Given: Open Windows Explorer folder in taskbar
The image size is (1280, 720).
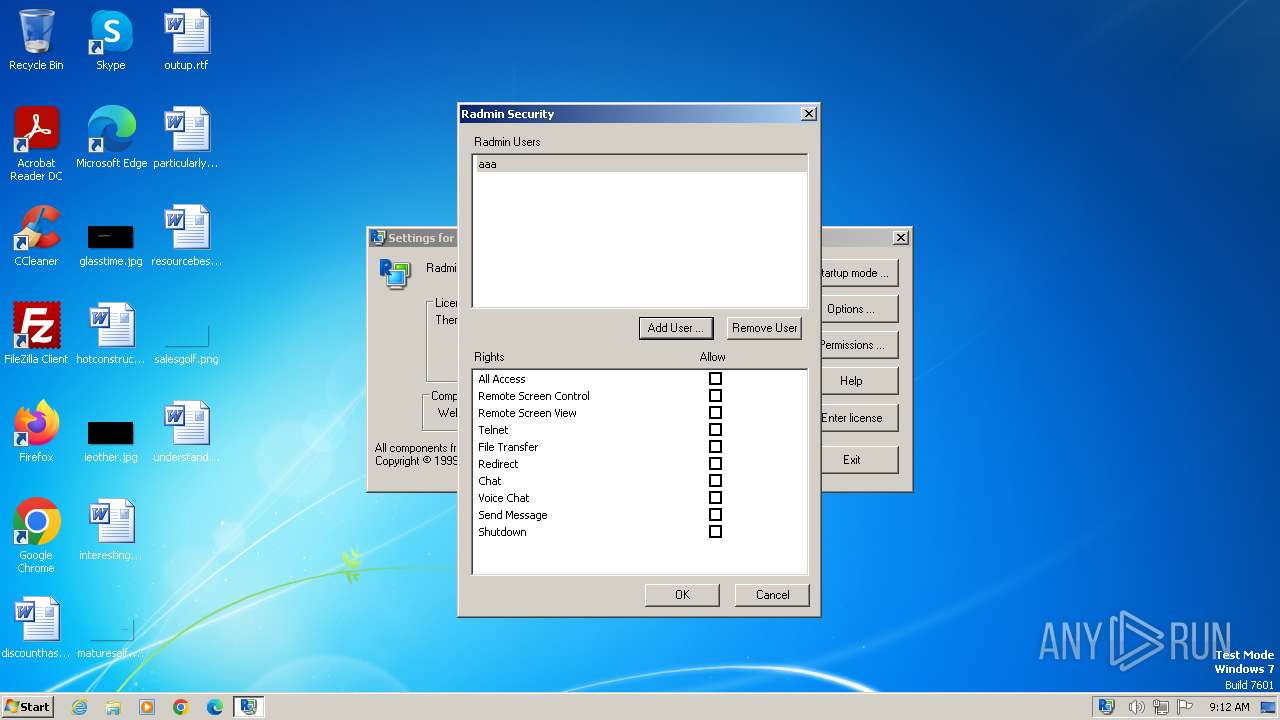Looking at the screenshot, I should coord(113,707).
